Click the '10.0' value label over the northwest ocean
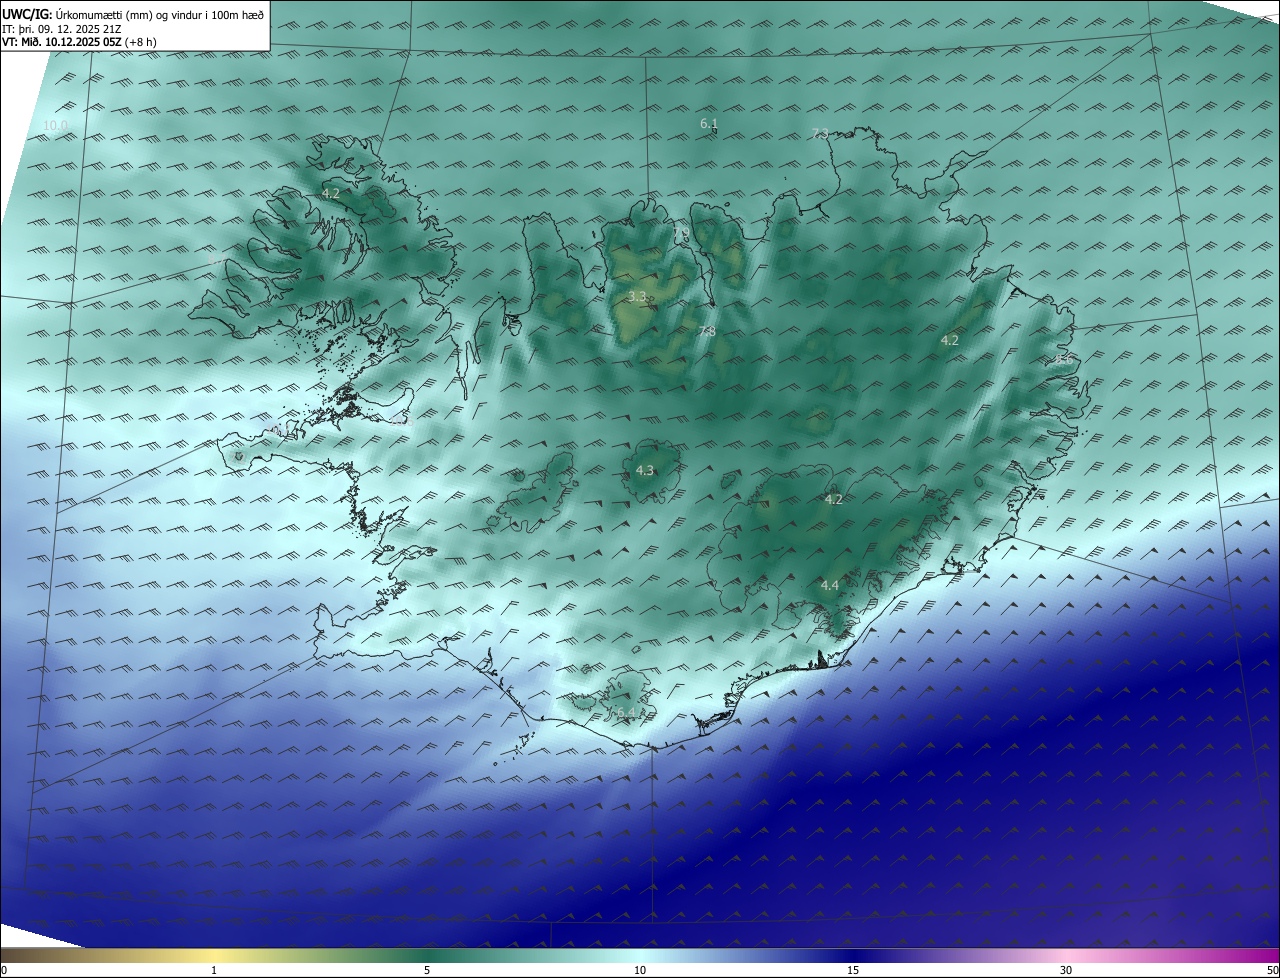The height and width of the screenshot is (978, 1280). [x=55, y=125]
